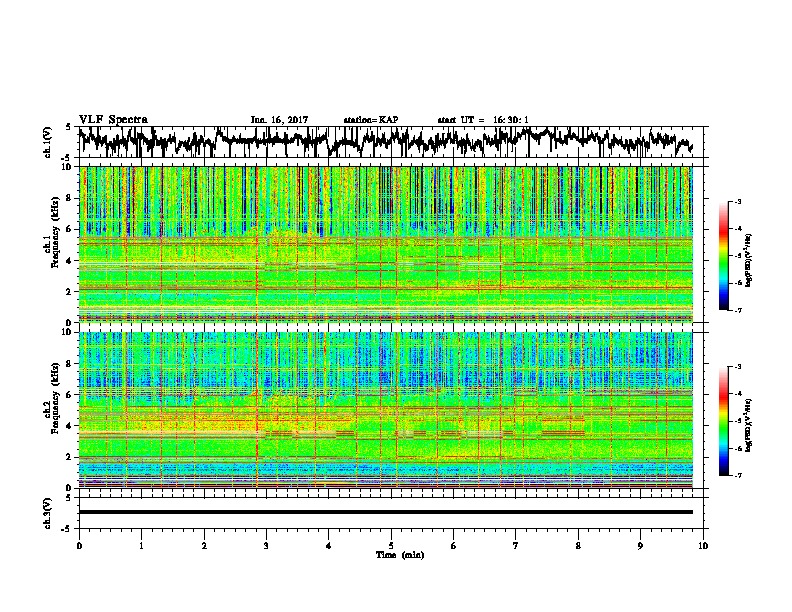The height and width of the screenshot is (612, 792).
Task: Click the "6" kHz tick on ch.2 frequency axis
Action: tap(70, 395)
